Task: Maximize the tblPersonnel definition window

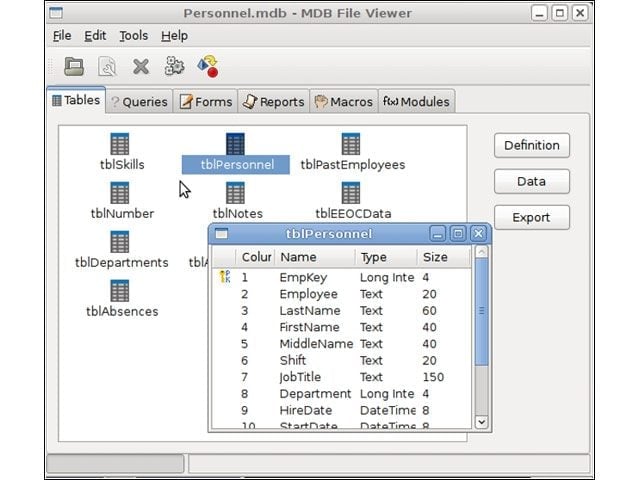Action: point(458,234)
